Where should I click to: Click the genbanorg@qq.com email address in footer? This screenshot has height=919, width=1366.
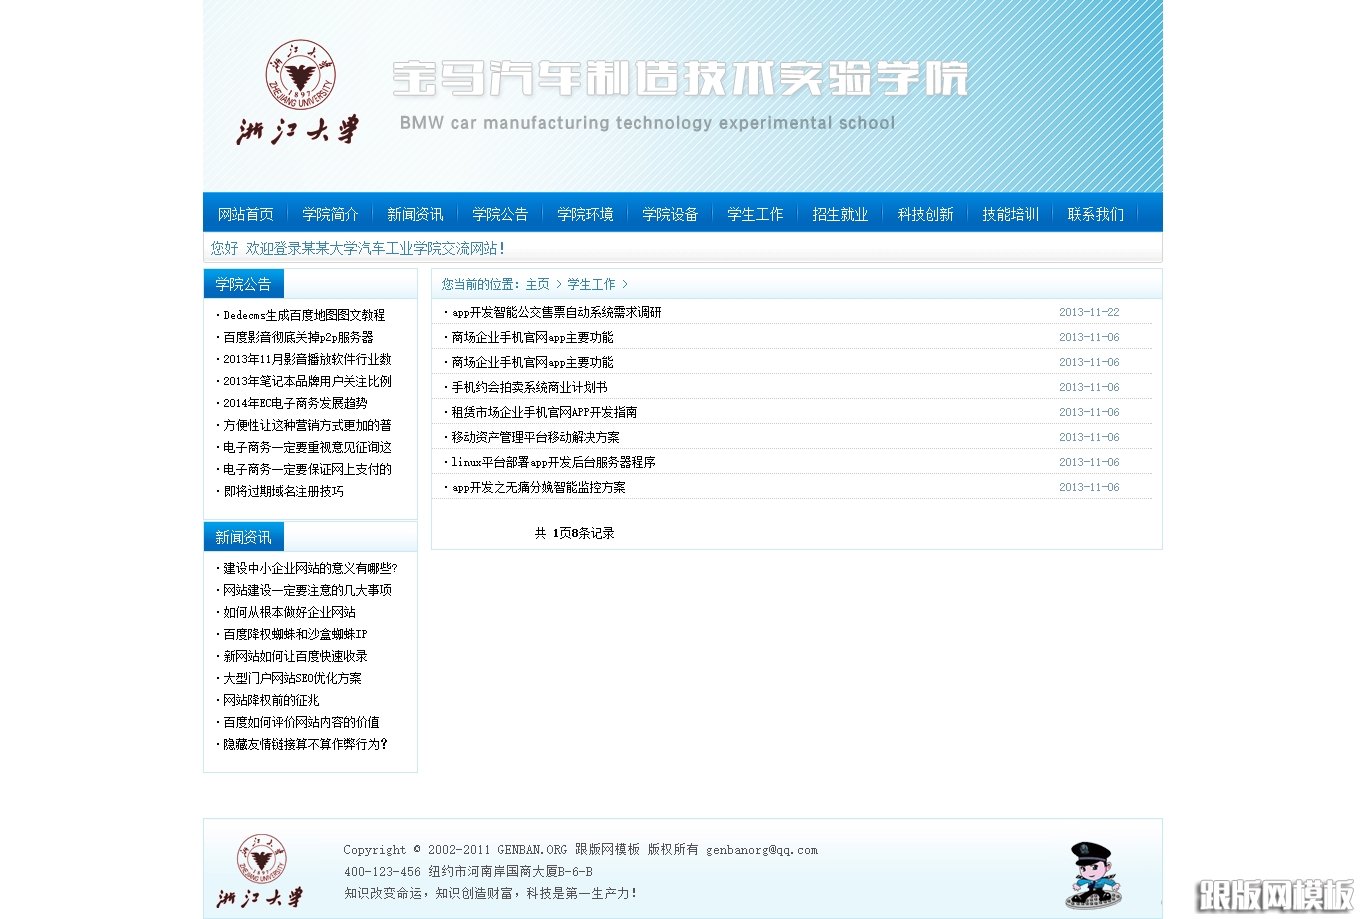[761, 849]
